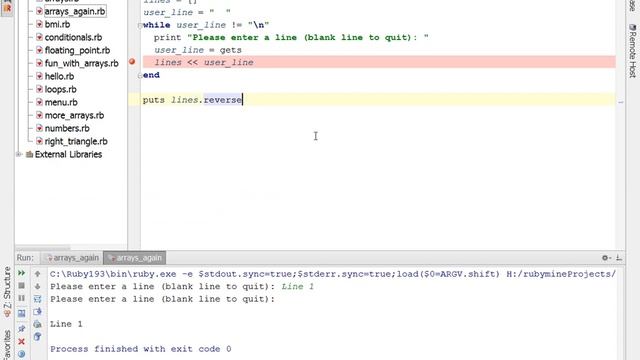Open more_arrays.rb file

tap(74, 116)
